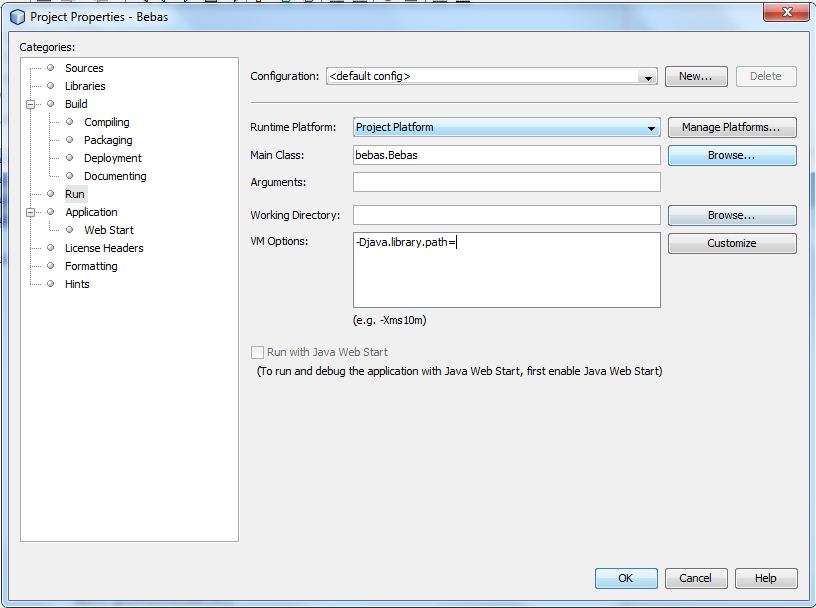Select the Deployment category
Screen dimensions: 816x608
click(112, 158)
